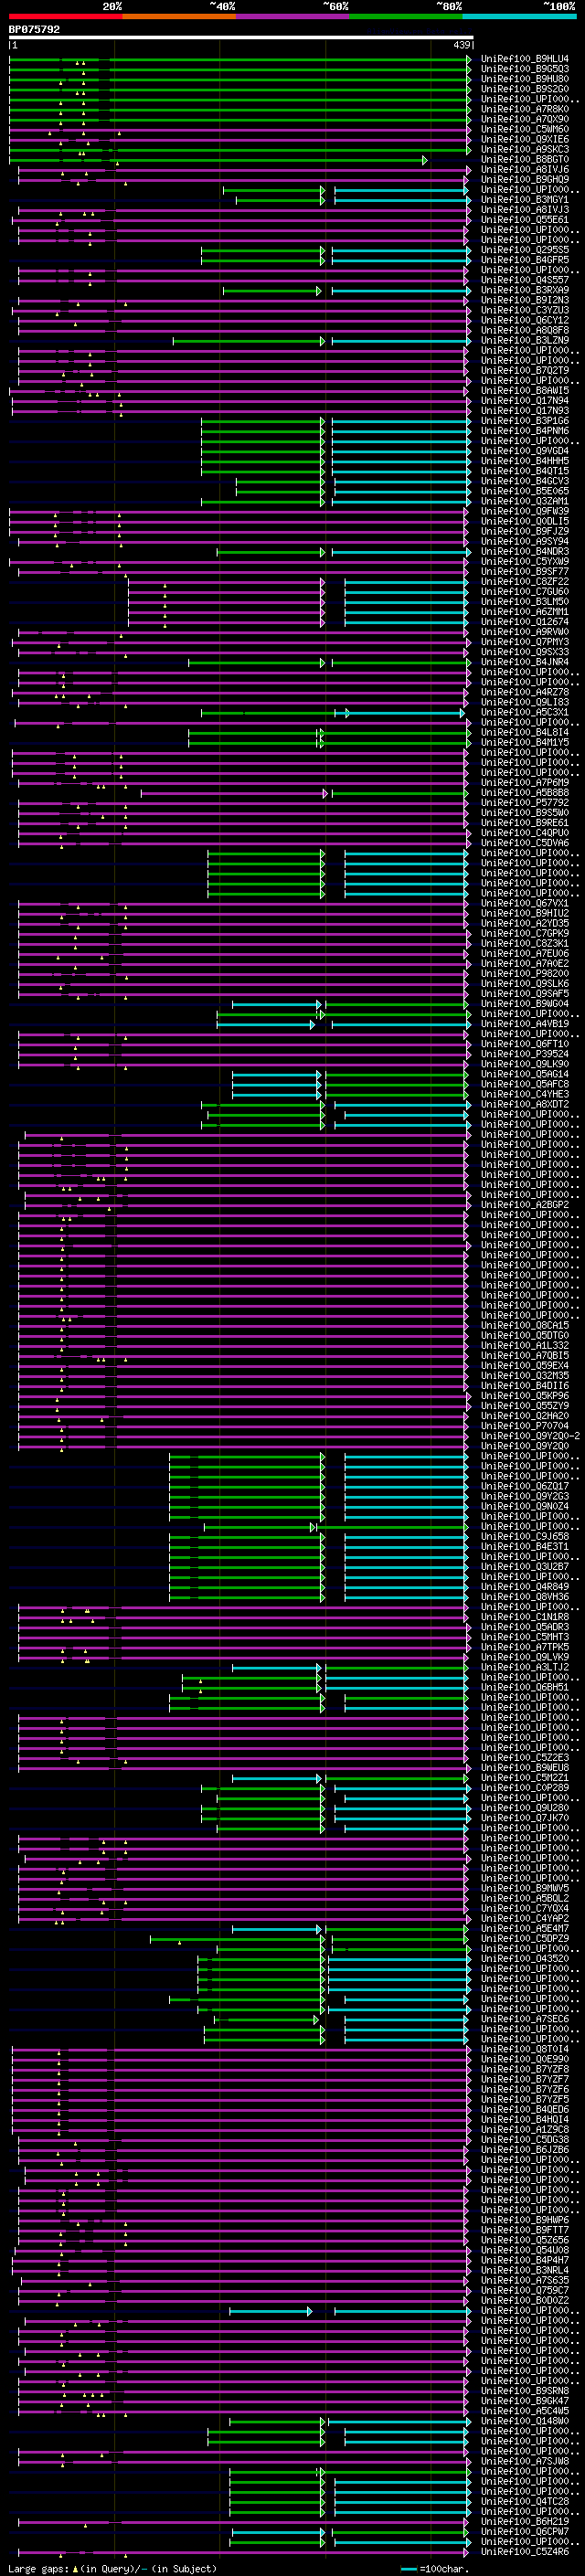Select UniRef100_B4JNR4 hit
The height and width of the screenshot is (2576, 585).
coord(524,662)
